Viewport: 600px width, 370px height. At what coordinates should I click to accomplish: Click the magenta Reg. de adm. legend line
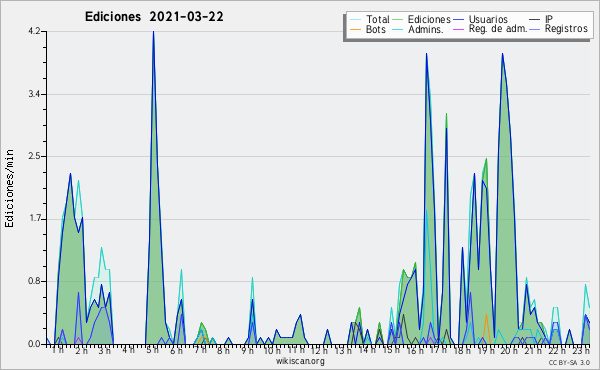tap(458, 29)
